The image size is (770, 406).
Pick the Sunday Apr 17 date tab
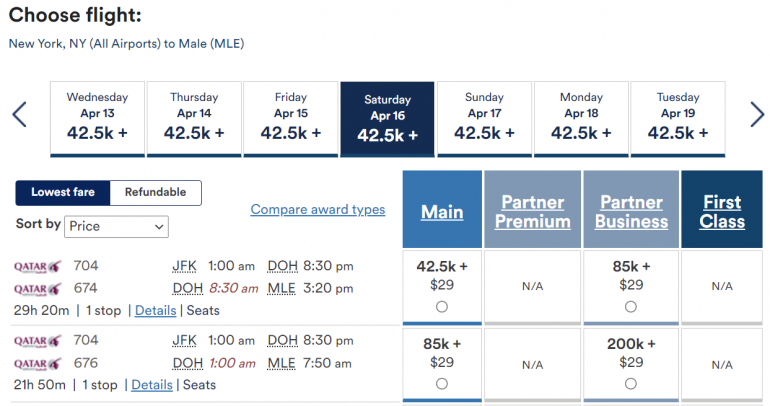point(484,119)
